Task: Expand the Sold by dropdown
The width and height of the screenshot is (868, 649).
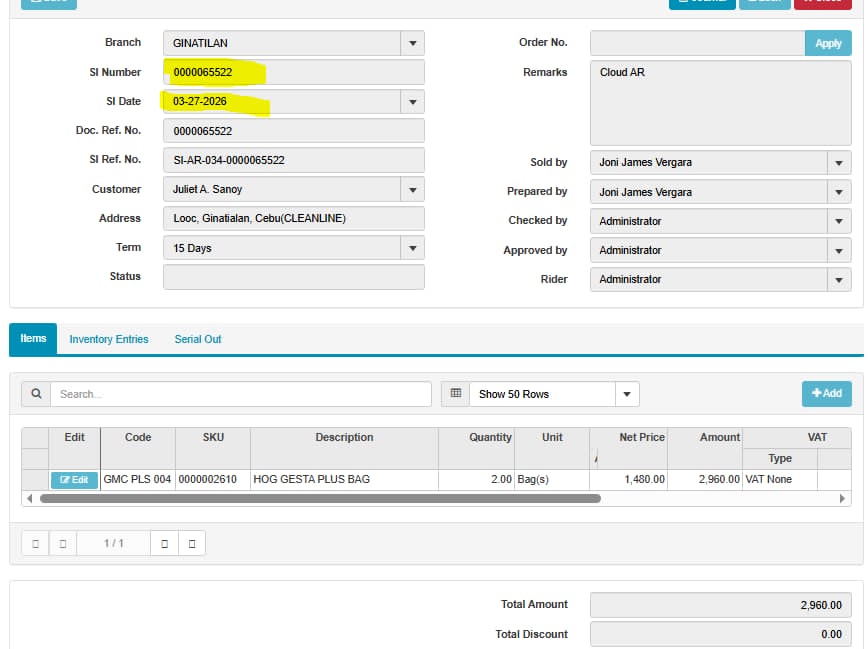Action: (x=839, y=163)
